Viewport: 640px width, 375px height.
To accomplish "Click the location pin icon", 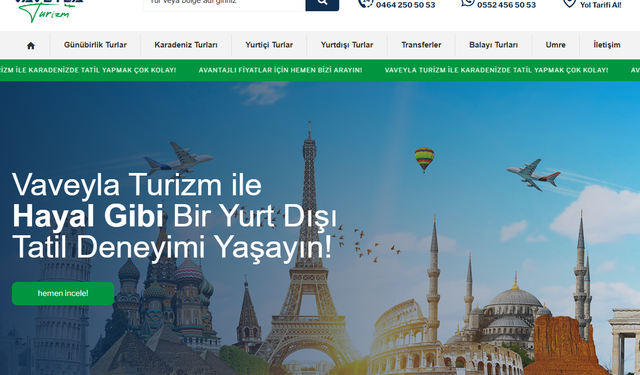I will (569, 3).
